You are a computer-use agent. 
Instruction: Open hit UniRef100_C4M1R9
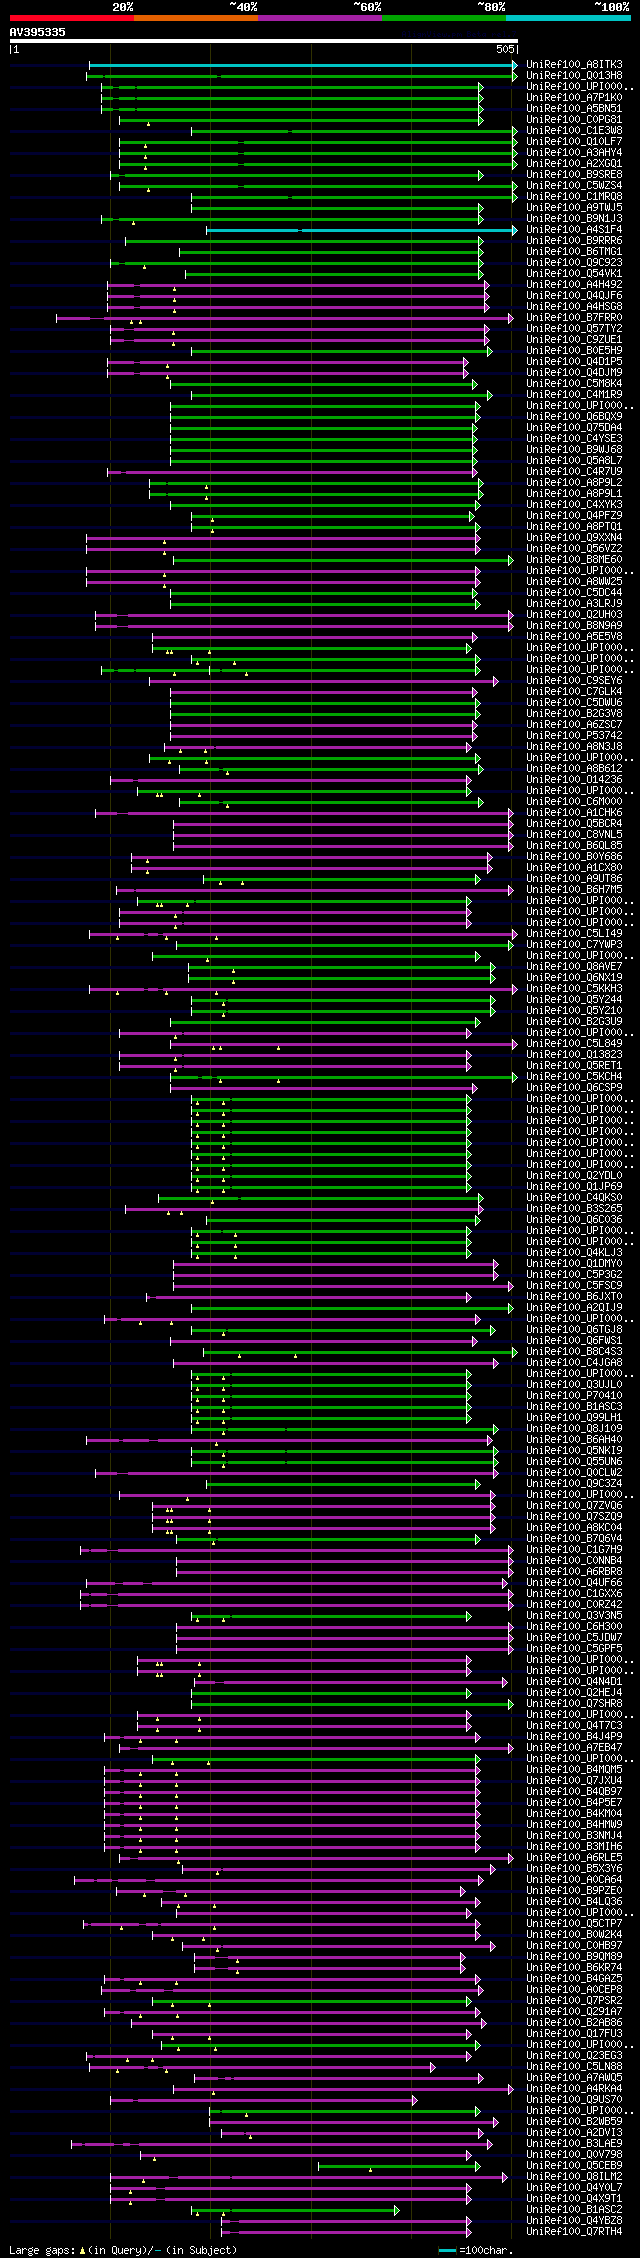(574, 395)
